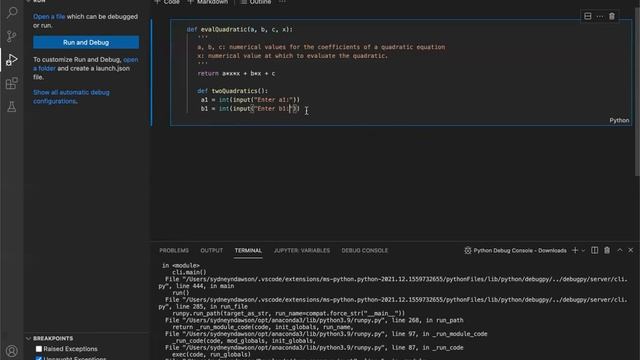Click the Python Debug Console gear icon
This screenshot has height=360, width=640.
(468, 251)
